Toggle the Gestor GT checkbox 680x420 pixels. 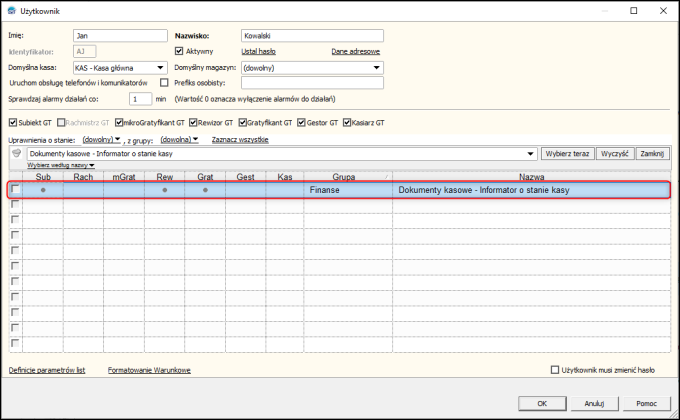tap(301, 123)
